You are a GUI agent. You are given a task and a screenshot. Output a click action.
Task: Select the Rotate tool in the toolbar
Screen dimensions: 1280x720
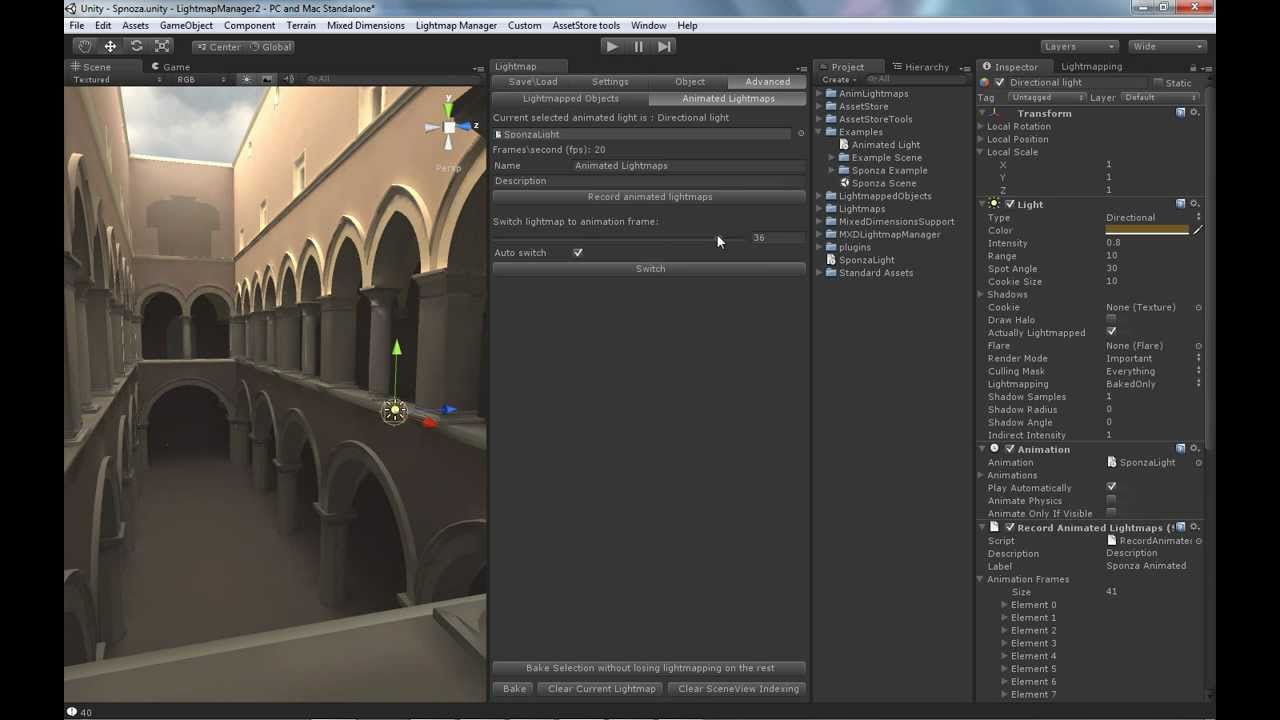(136, 46)
